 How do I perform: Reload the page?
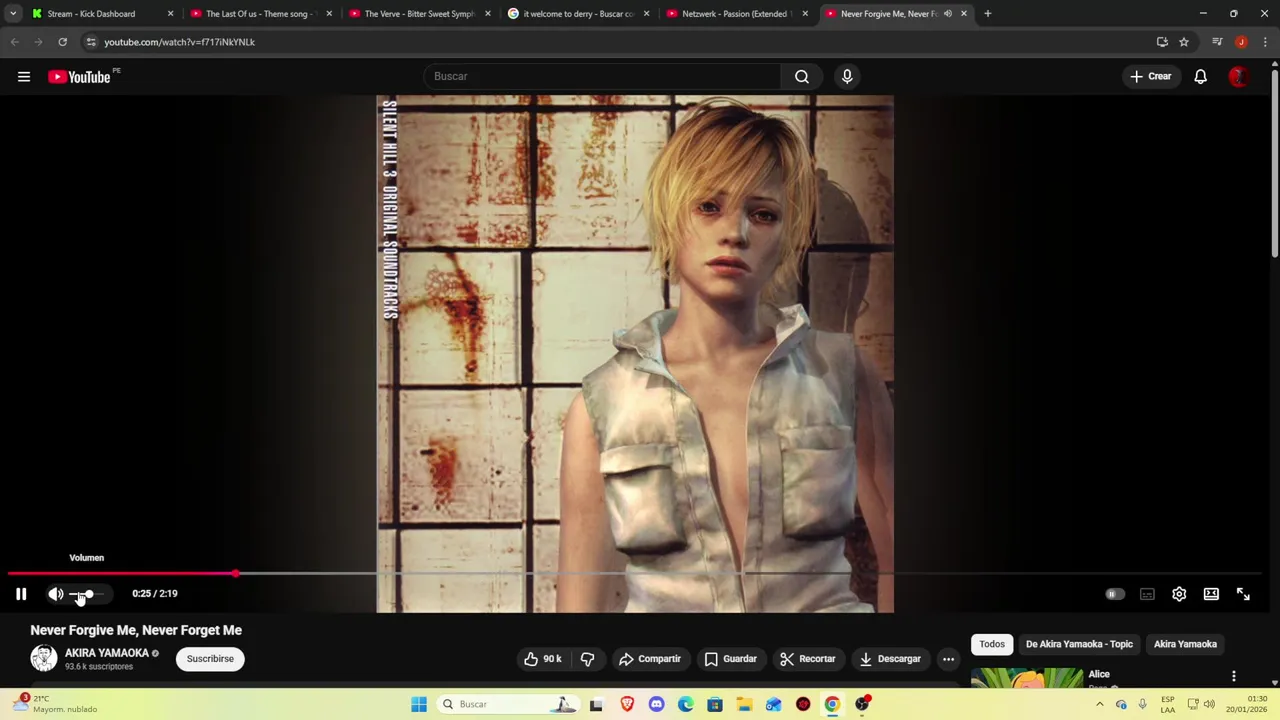pyautogui.click(x=62, y=42)
